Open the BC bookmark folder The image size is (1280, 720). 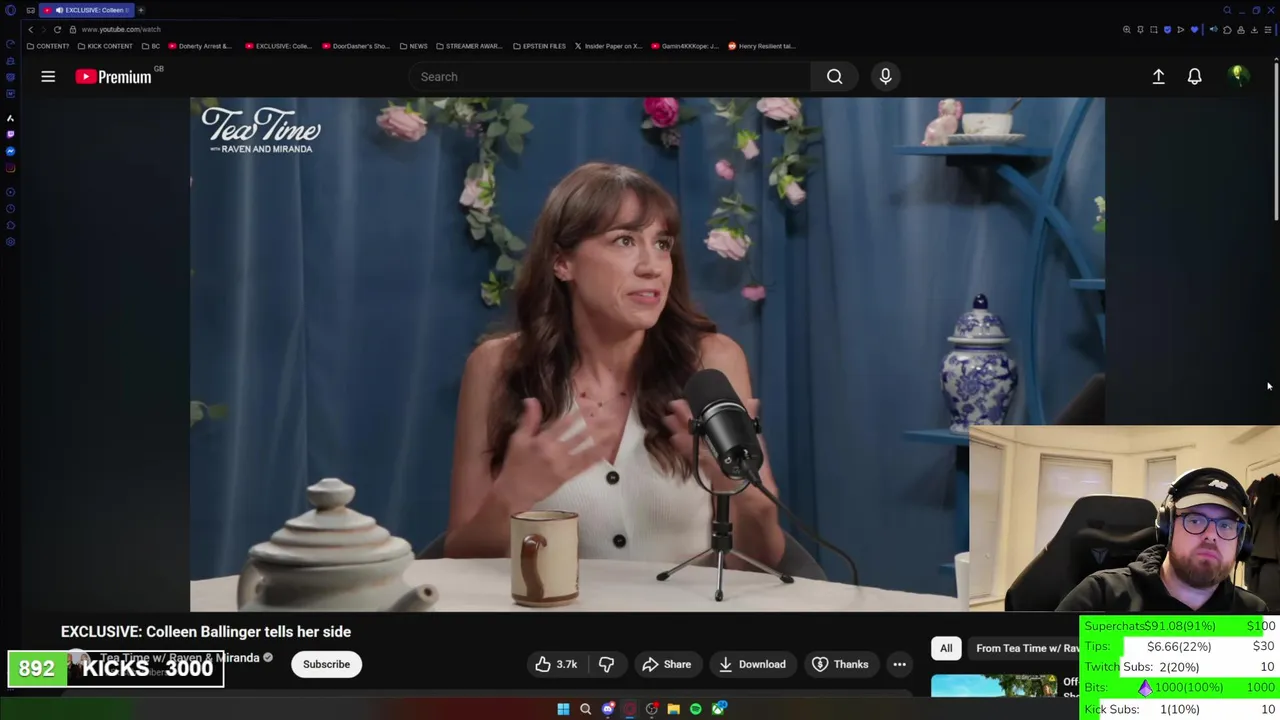pyautogui.click(x=151, y=46)
